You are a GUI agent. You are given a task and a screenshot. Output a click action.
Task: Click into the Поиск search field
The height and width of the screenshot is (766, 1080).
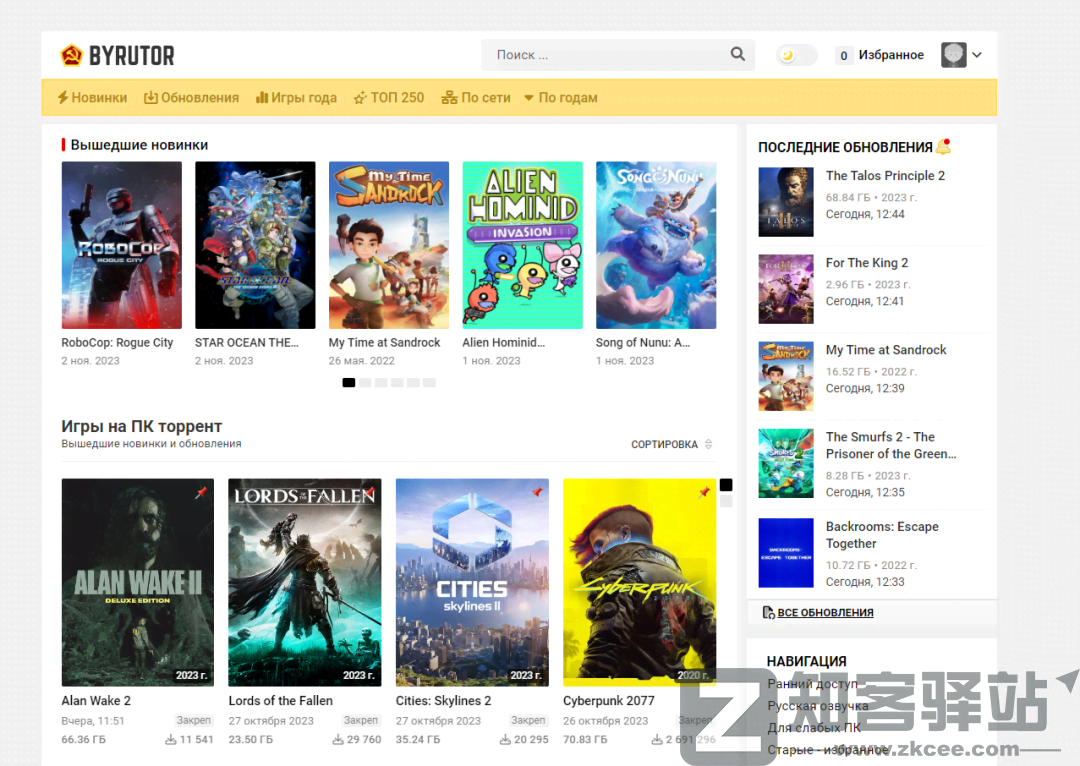[605, 55]
